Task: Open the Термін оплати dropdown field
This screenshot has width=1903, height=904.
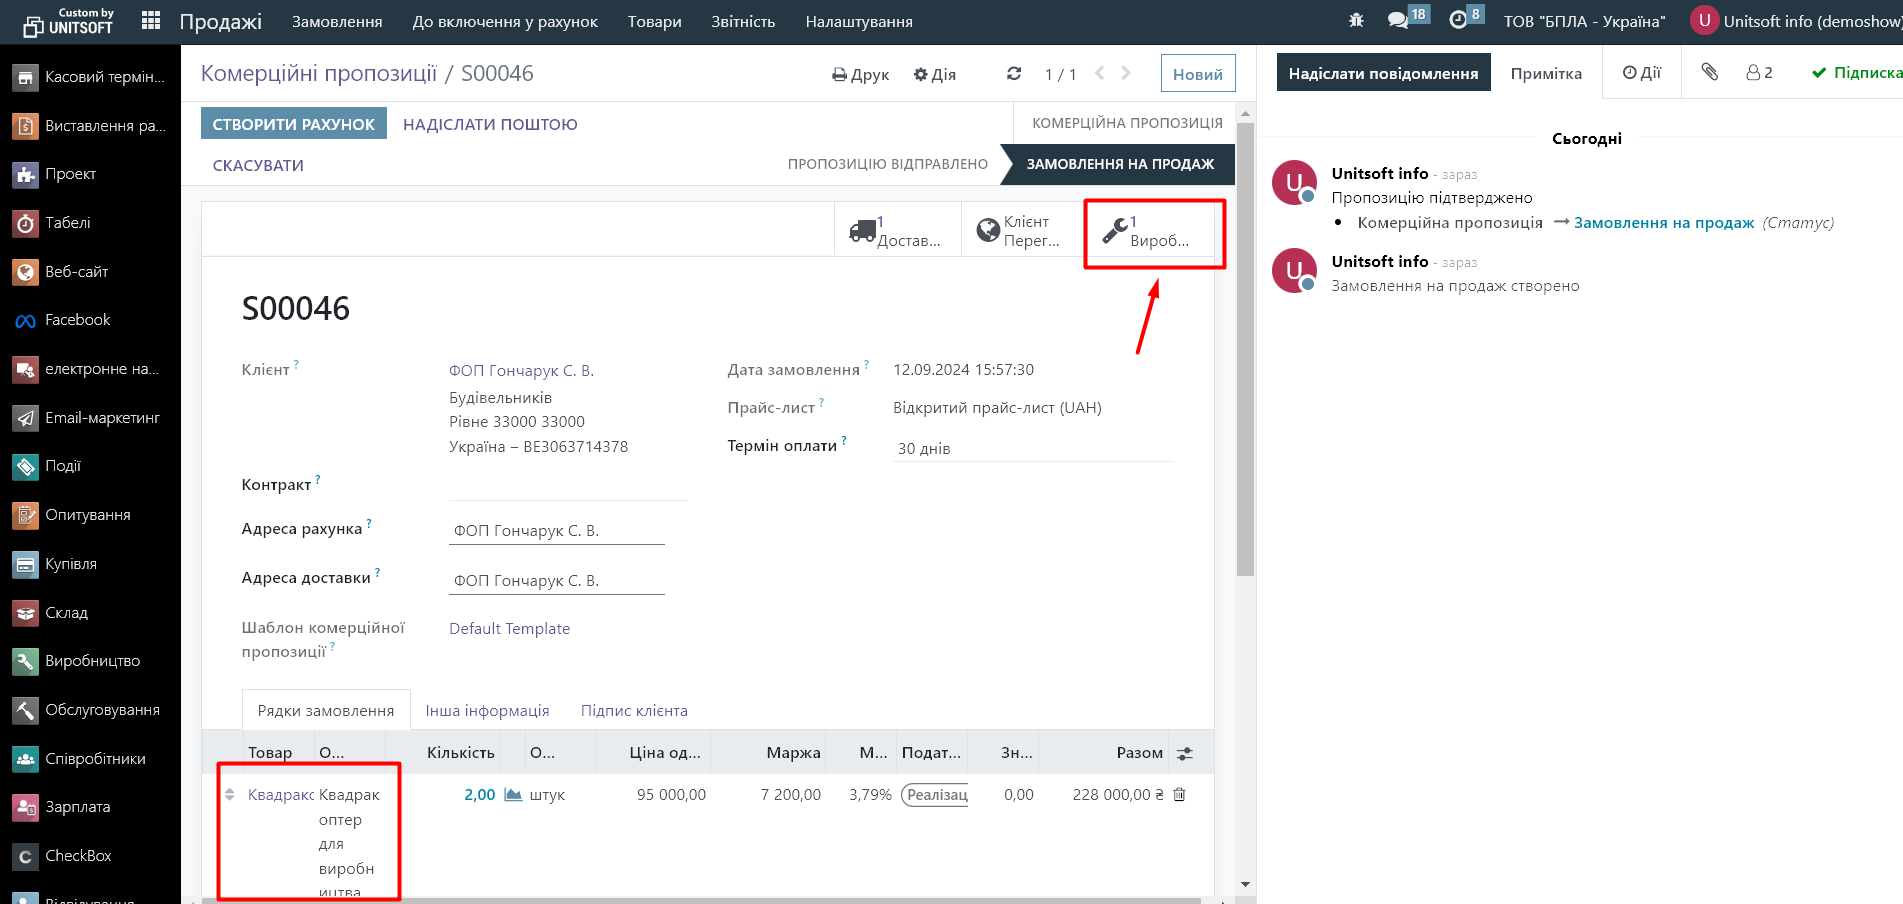Action: point(1032,448)
